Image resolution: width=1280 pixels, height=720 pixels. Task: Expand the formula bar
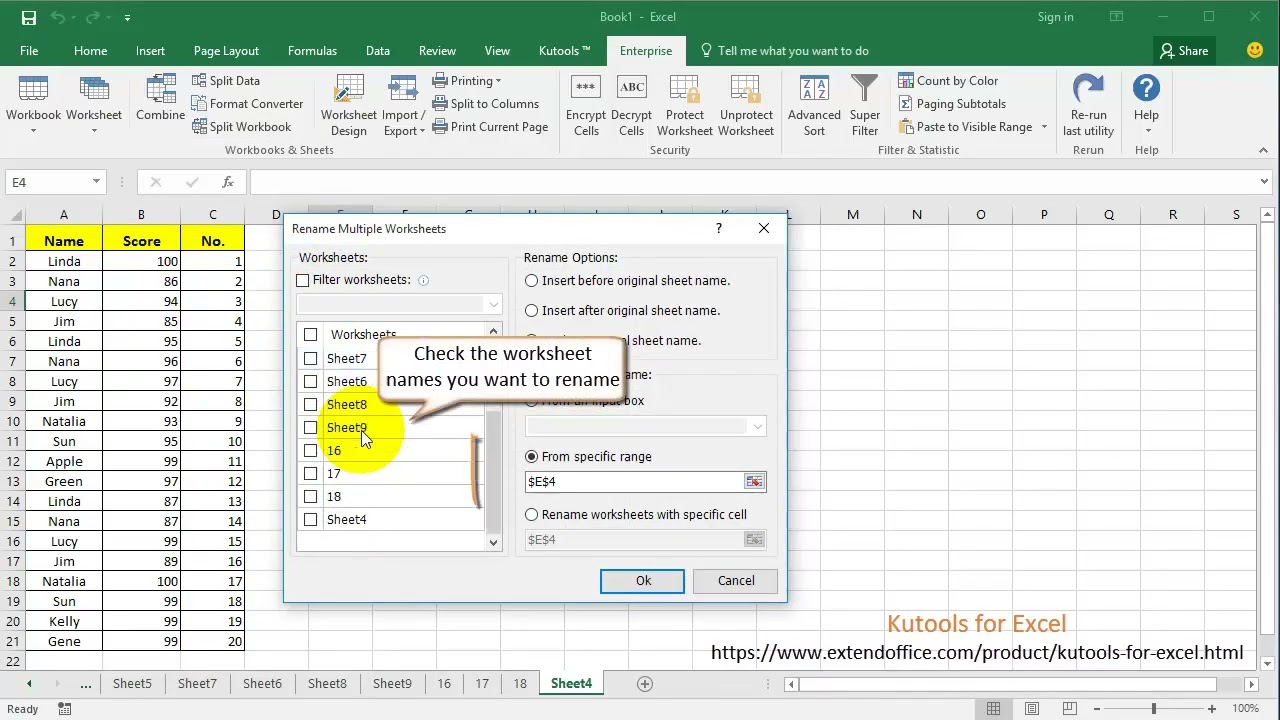[1265, 182]
